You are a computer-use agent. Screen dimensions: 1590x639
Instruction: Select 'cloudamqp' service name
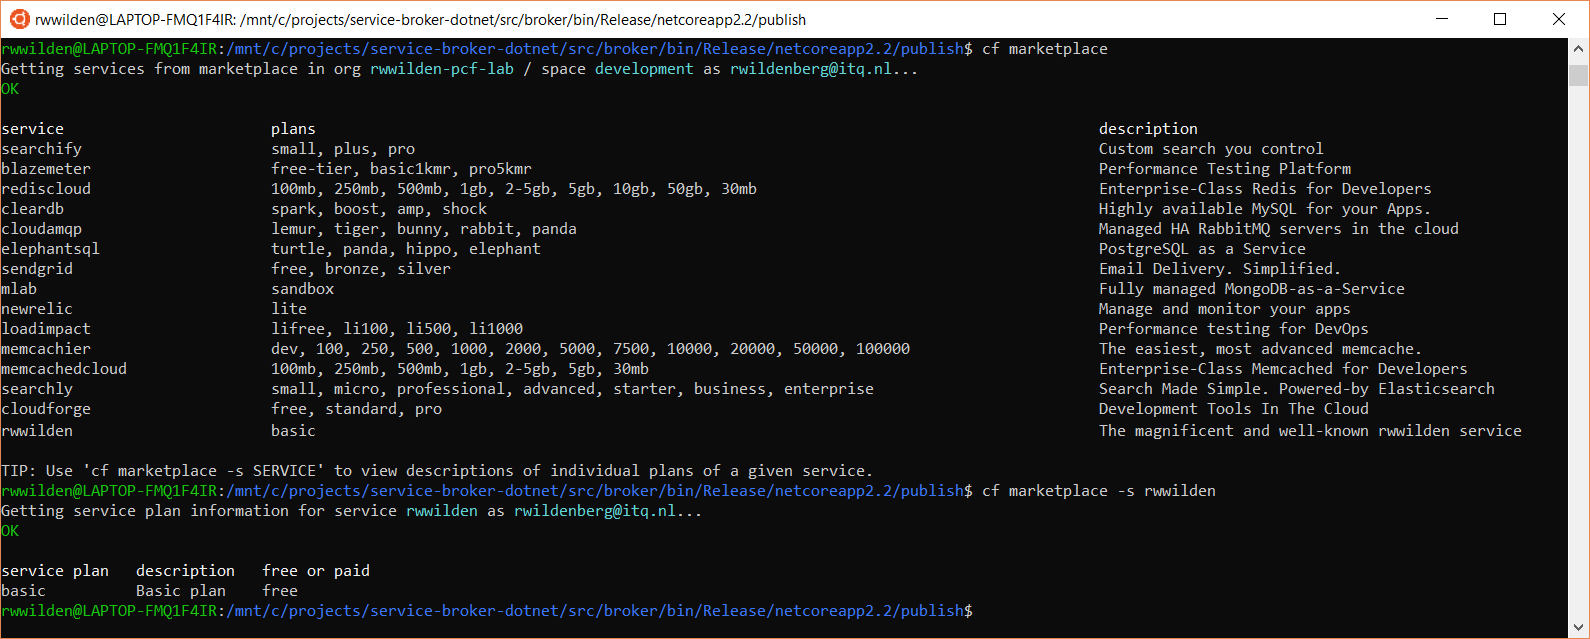(42, 229)
